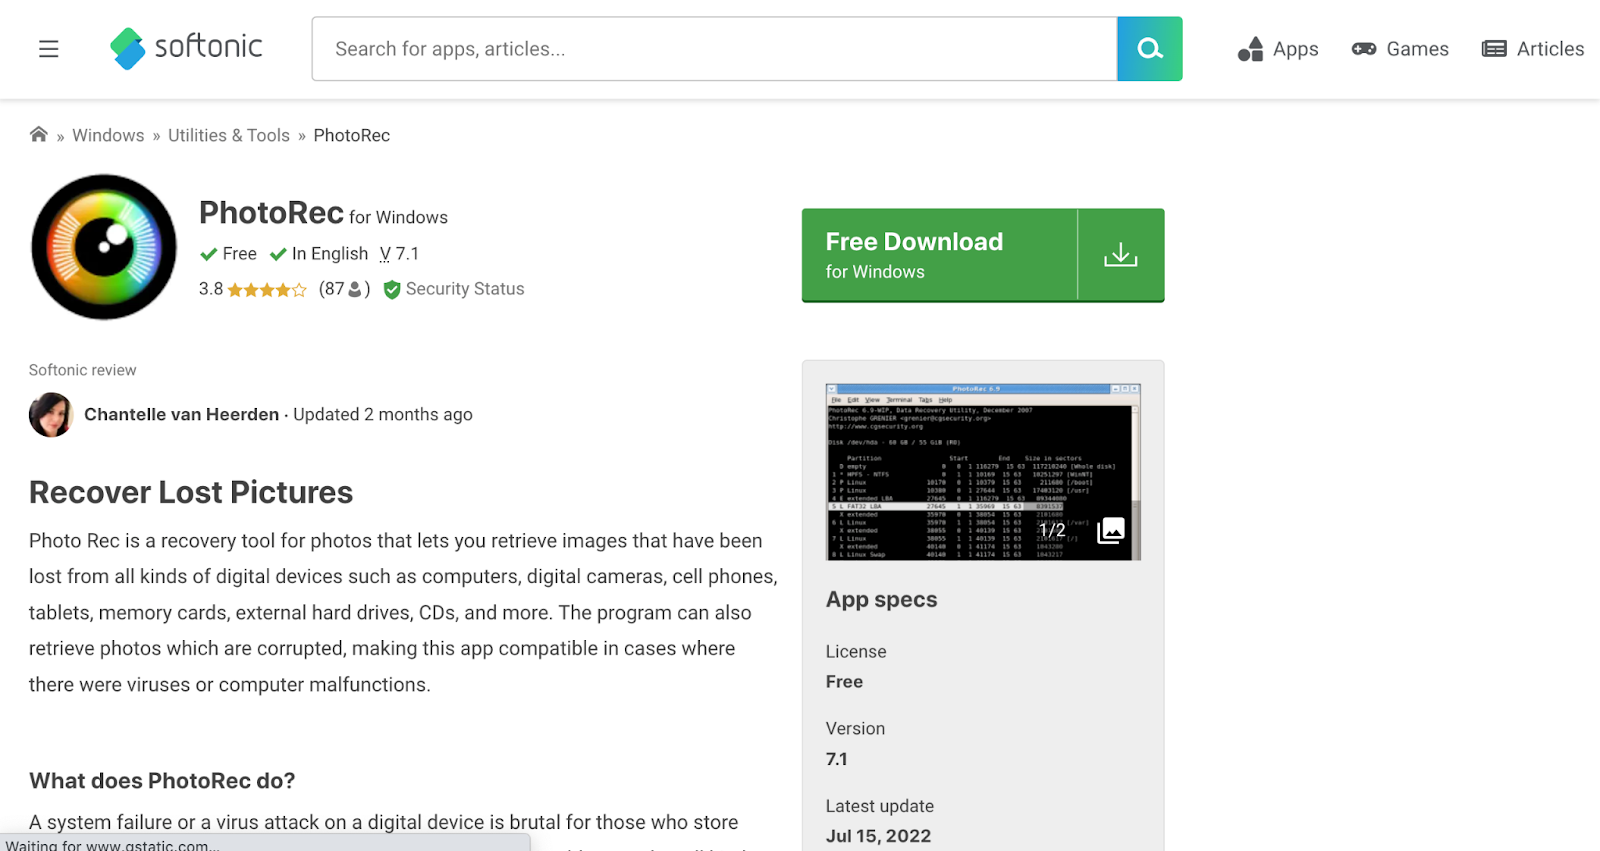Viewport: 1600px width, 851px height.
Task: Go to Utilities & Tools breadcrumb
Action: pyautogui.click(x=229, y=136)
